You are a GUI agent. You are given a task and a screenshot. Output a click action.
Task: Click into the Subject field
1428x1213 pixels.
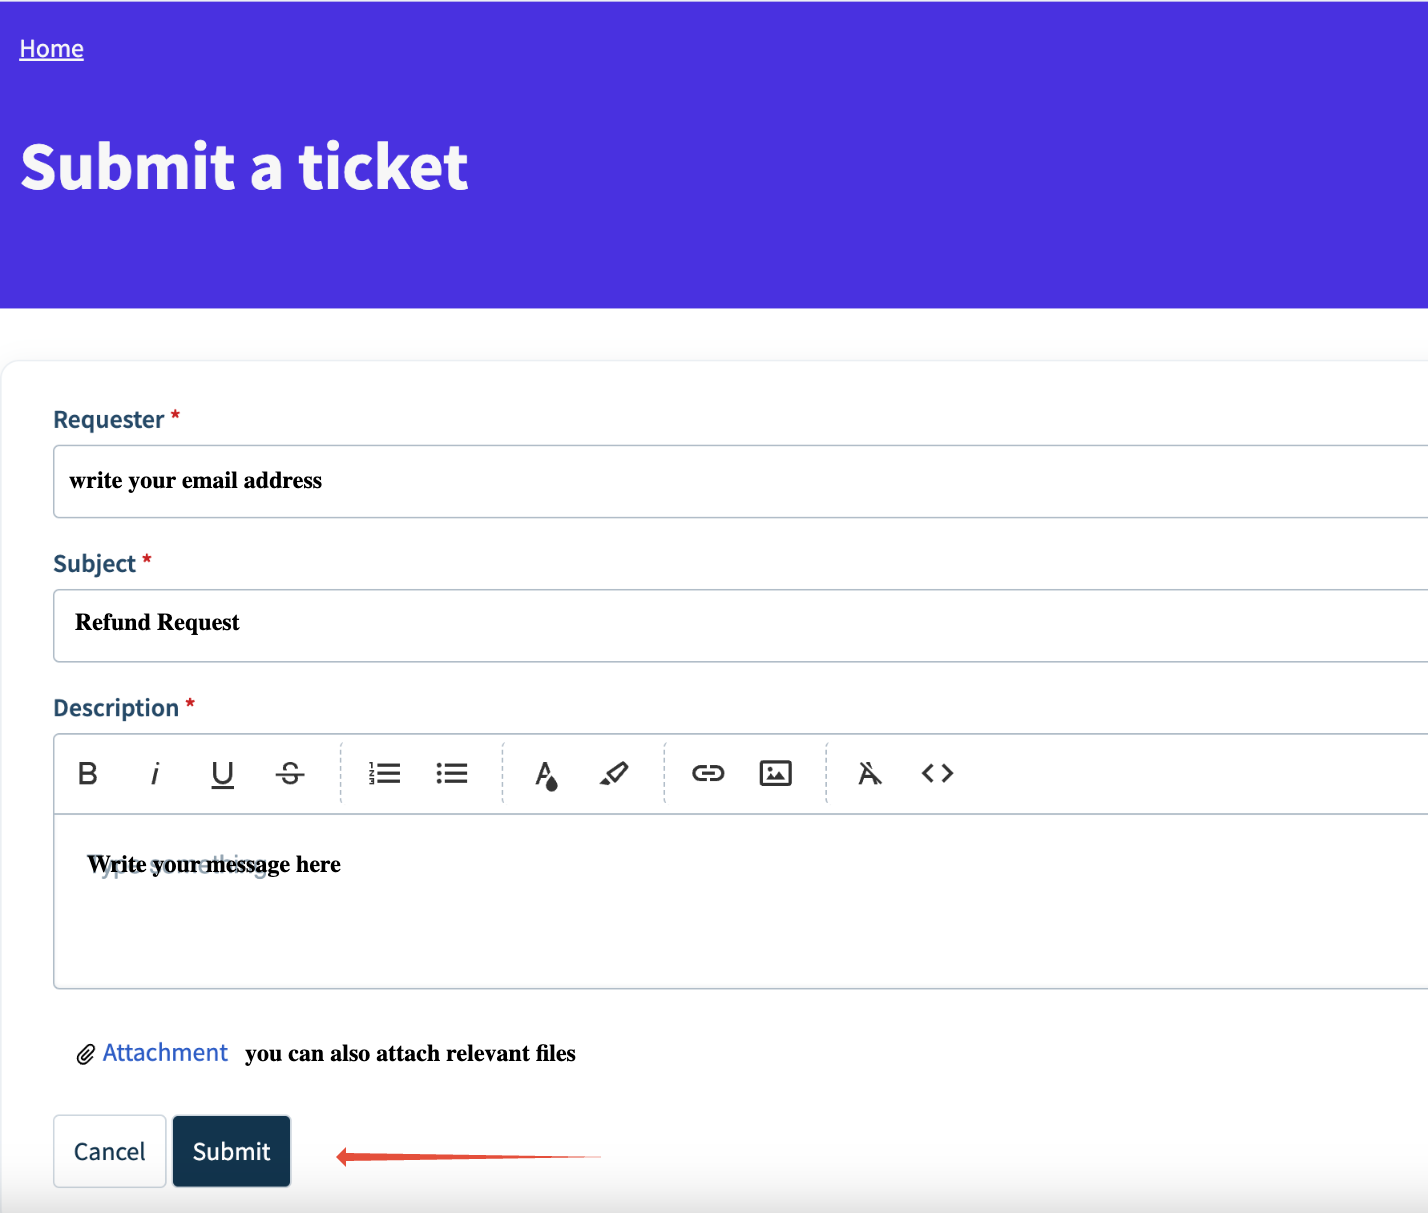740,625
